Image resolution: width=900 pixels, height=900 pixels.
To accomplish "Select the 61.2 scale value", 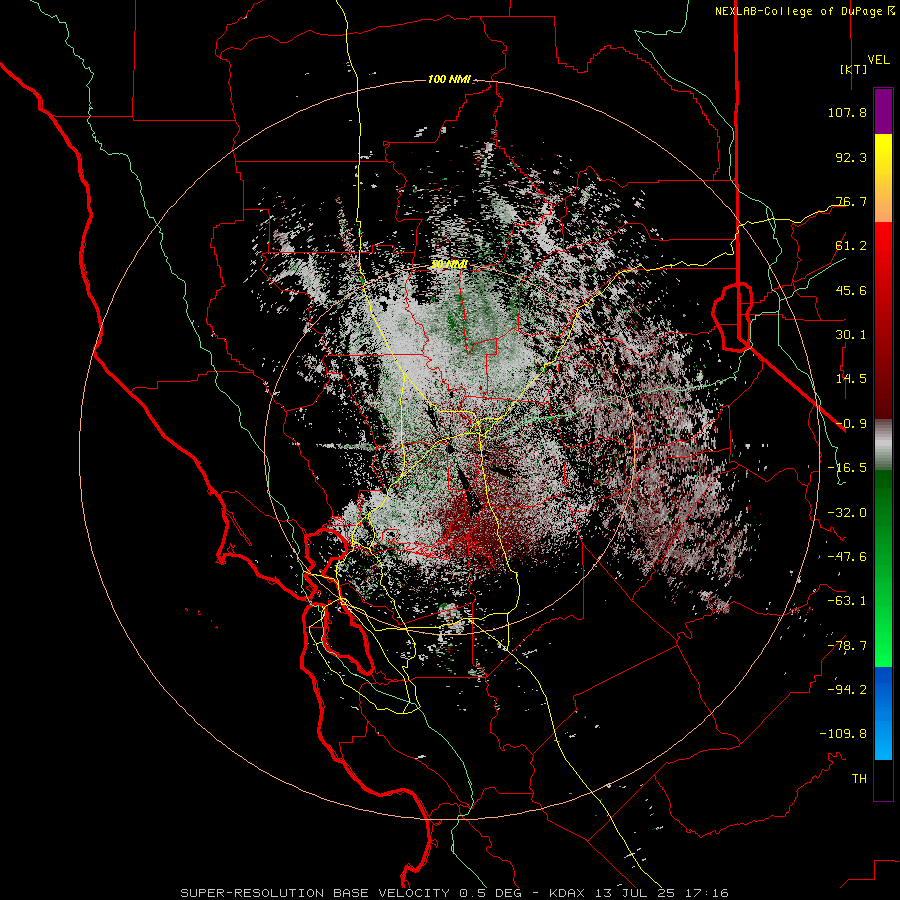I will coord(851,246).
